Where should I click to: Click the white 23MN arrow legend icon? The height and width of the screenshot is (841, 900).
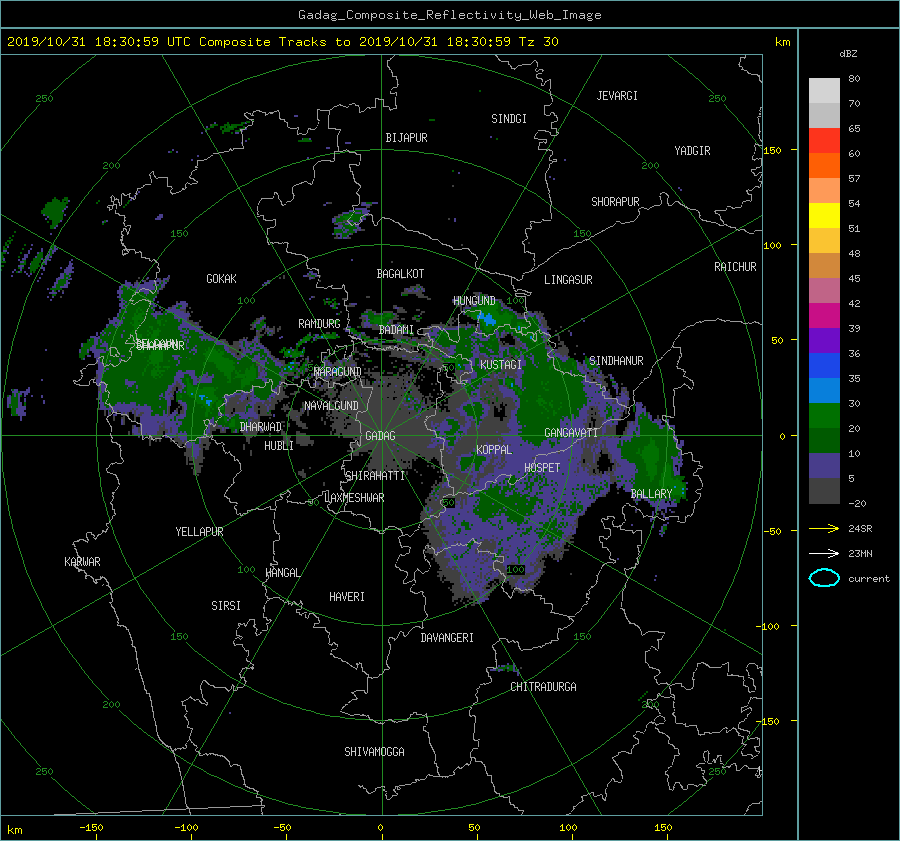pyautogui.click(x=824, y=553)
